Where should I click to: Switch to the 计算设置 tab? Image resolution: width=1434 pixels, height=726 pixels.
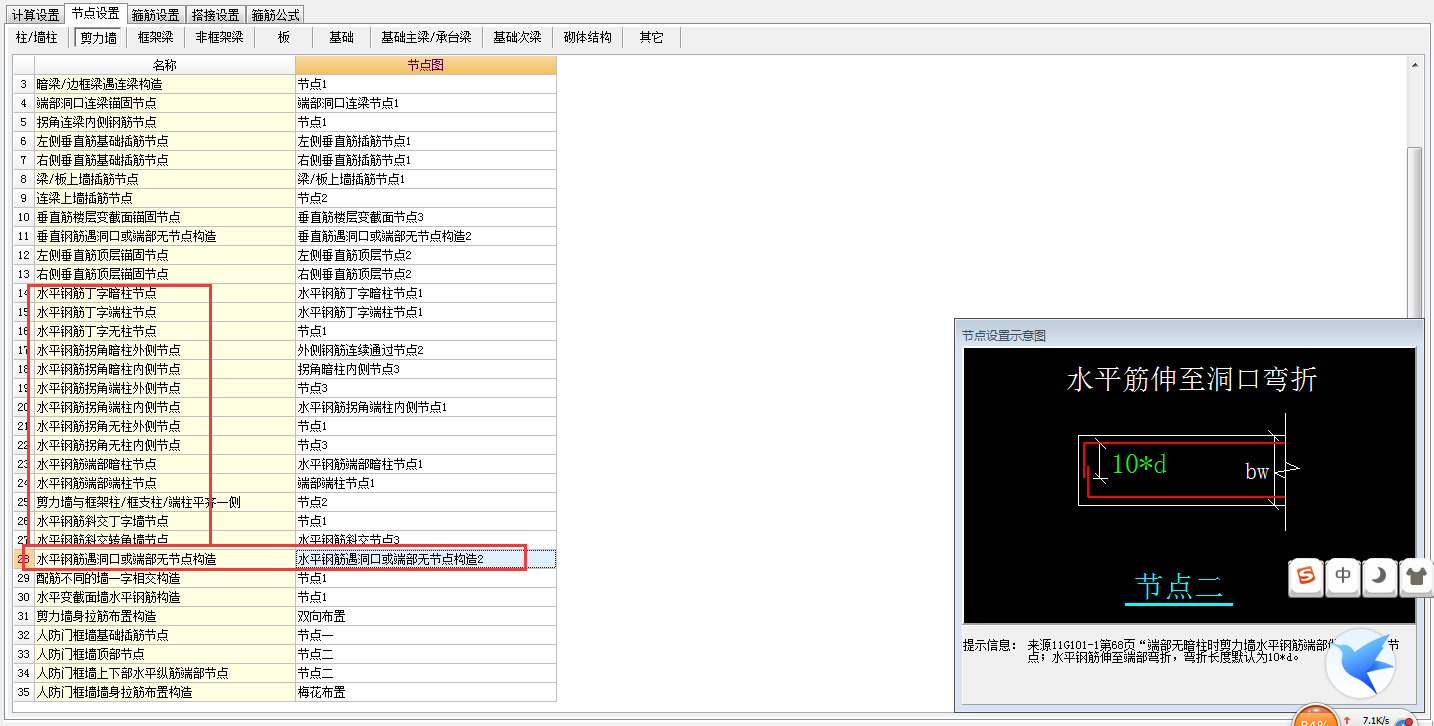tap(36, 15)
